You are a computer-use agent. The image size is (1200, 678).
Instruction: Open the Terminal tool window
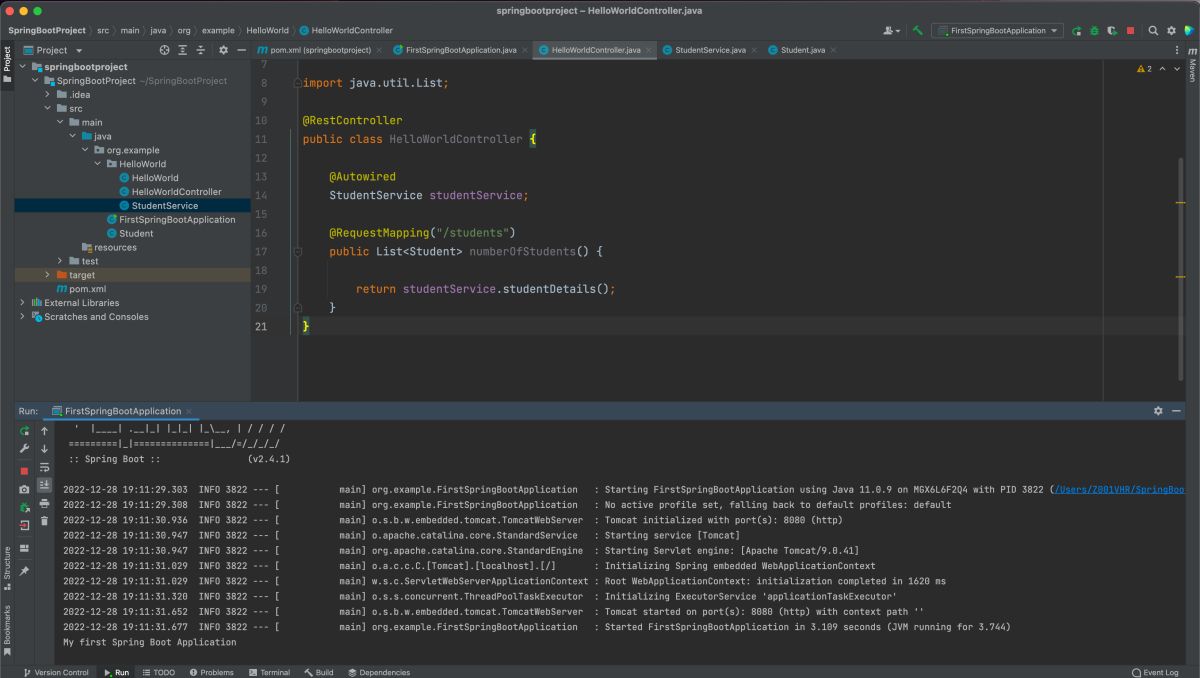pyautogui.click(x=270, y=672)
